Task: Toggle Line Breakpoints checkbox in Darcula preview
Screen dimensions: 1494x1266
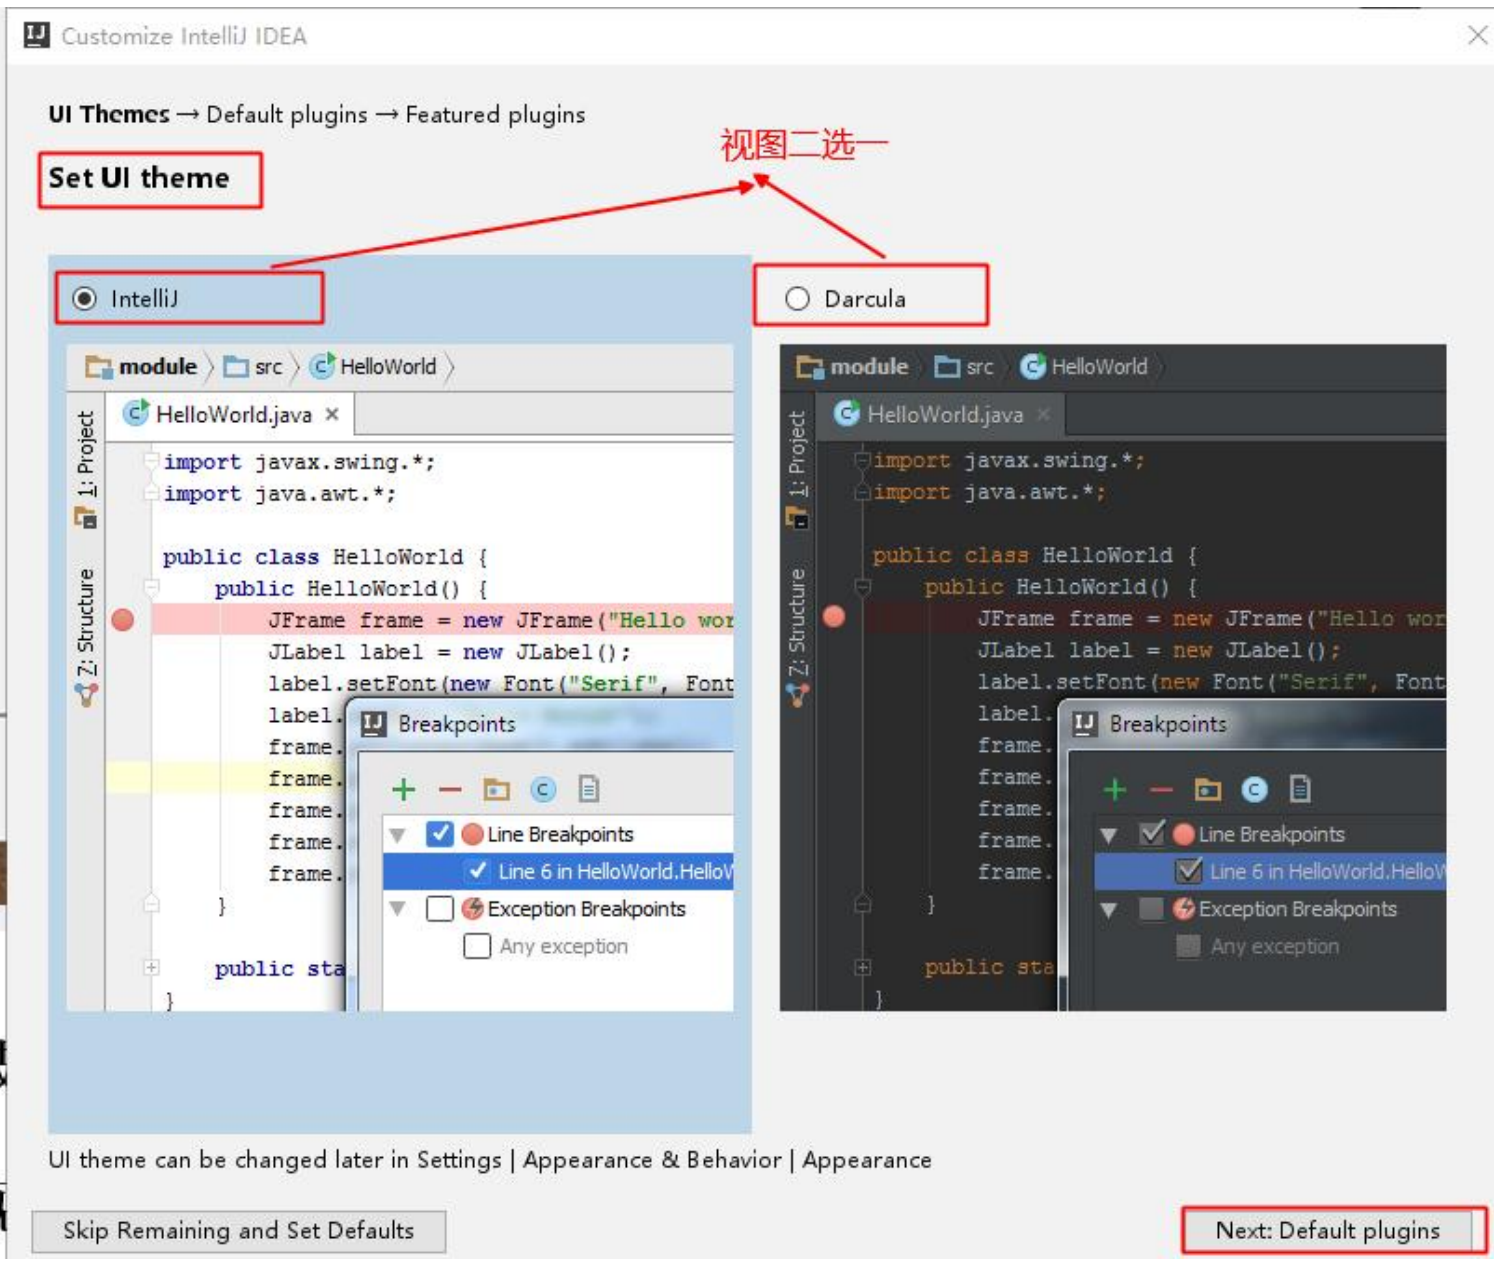Action: click(x=1152, y=833)
